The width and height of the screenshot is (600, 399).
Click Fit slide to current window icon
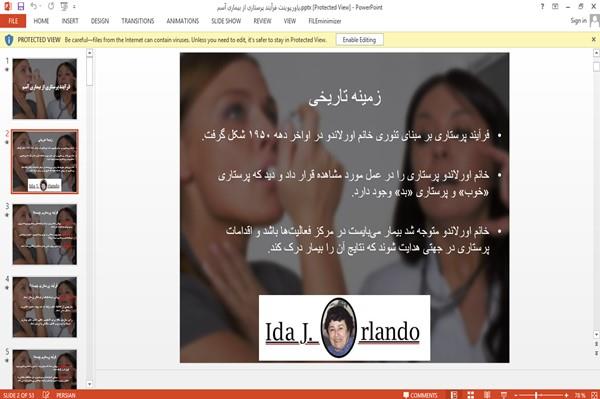click(594, 395)
